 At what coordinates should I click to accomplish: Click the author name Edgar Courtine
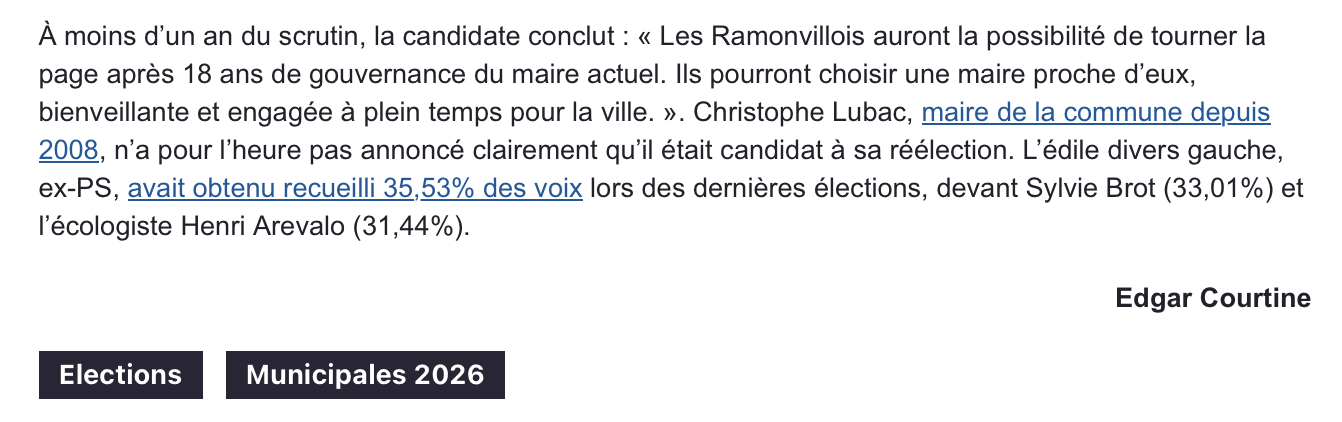point(1213,298)
